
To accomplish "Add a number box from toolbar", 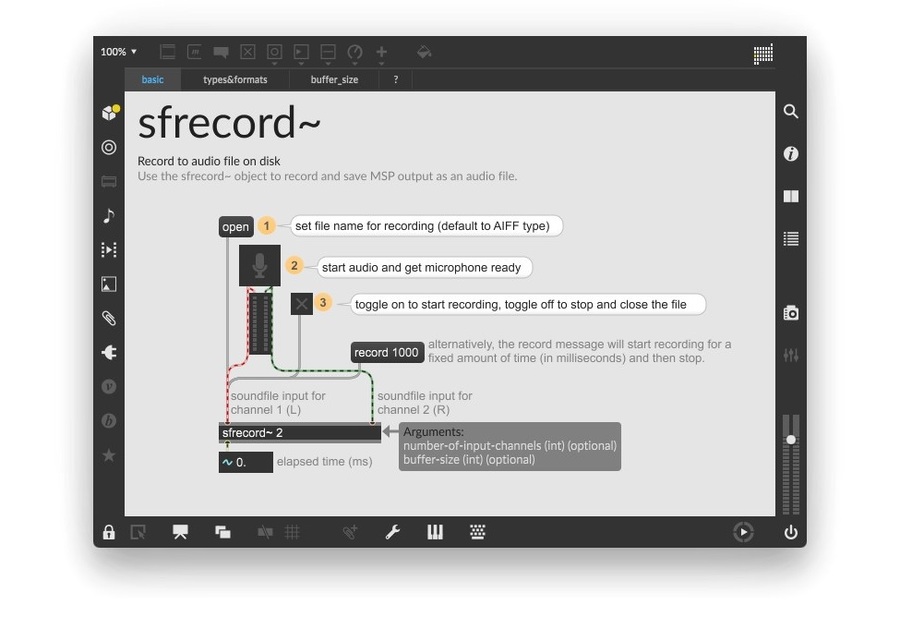I will pyautogui.click(x=301, y=52).
